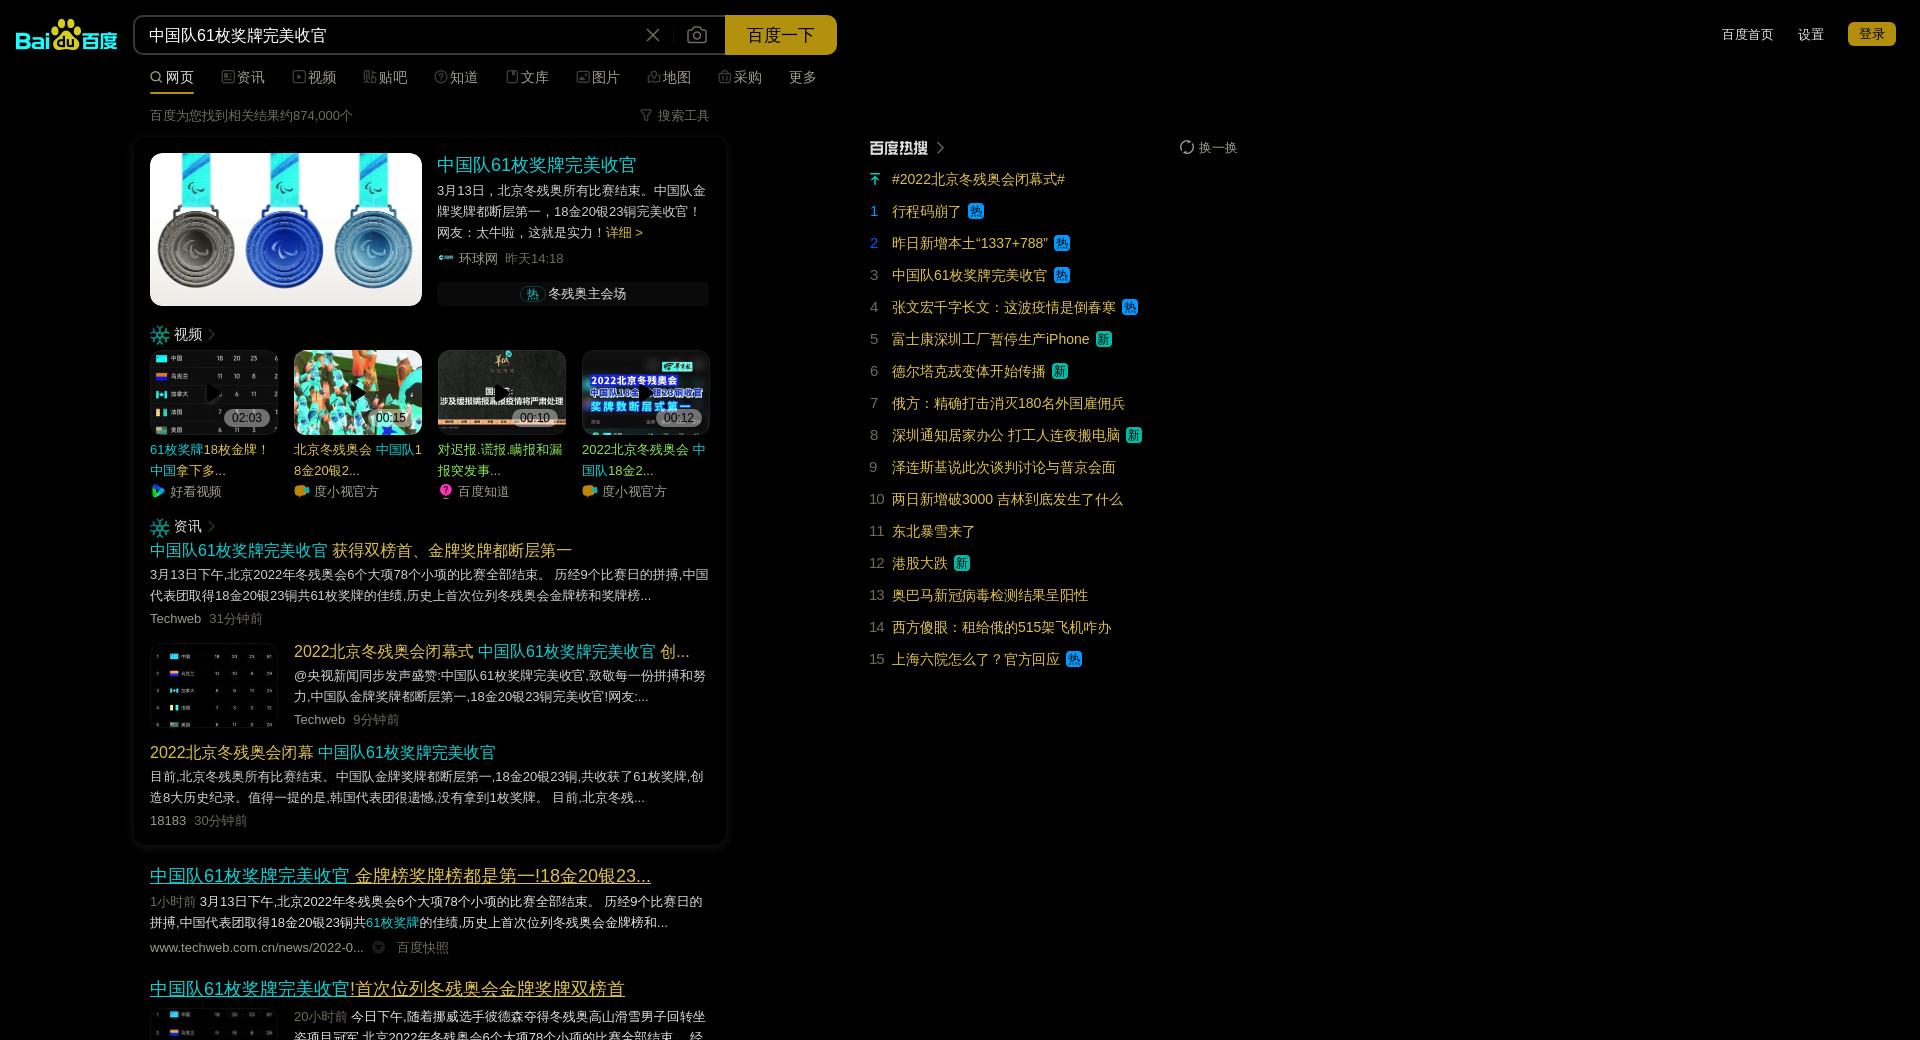Switch to the 资讯 tab
The width and height of the screenshot is (1920, 1040).
pos(243,77)
